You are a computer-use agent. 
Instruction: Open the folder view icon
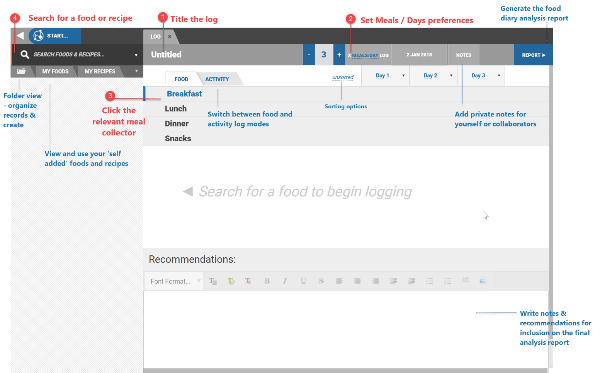pos(21,71)
